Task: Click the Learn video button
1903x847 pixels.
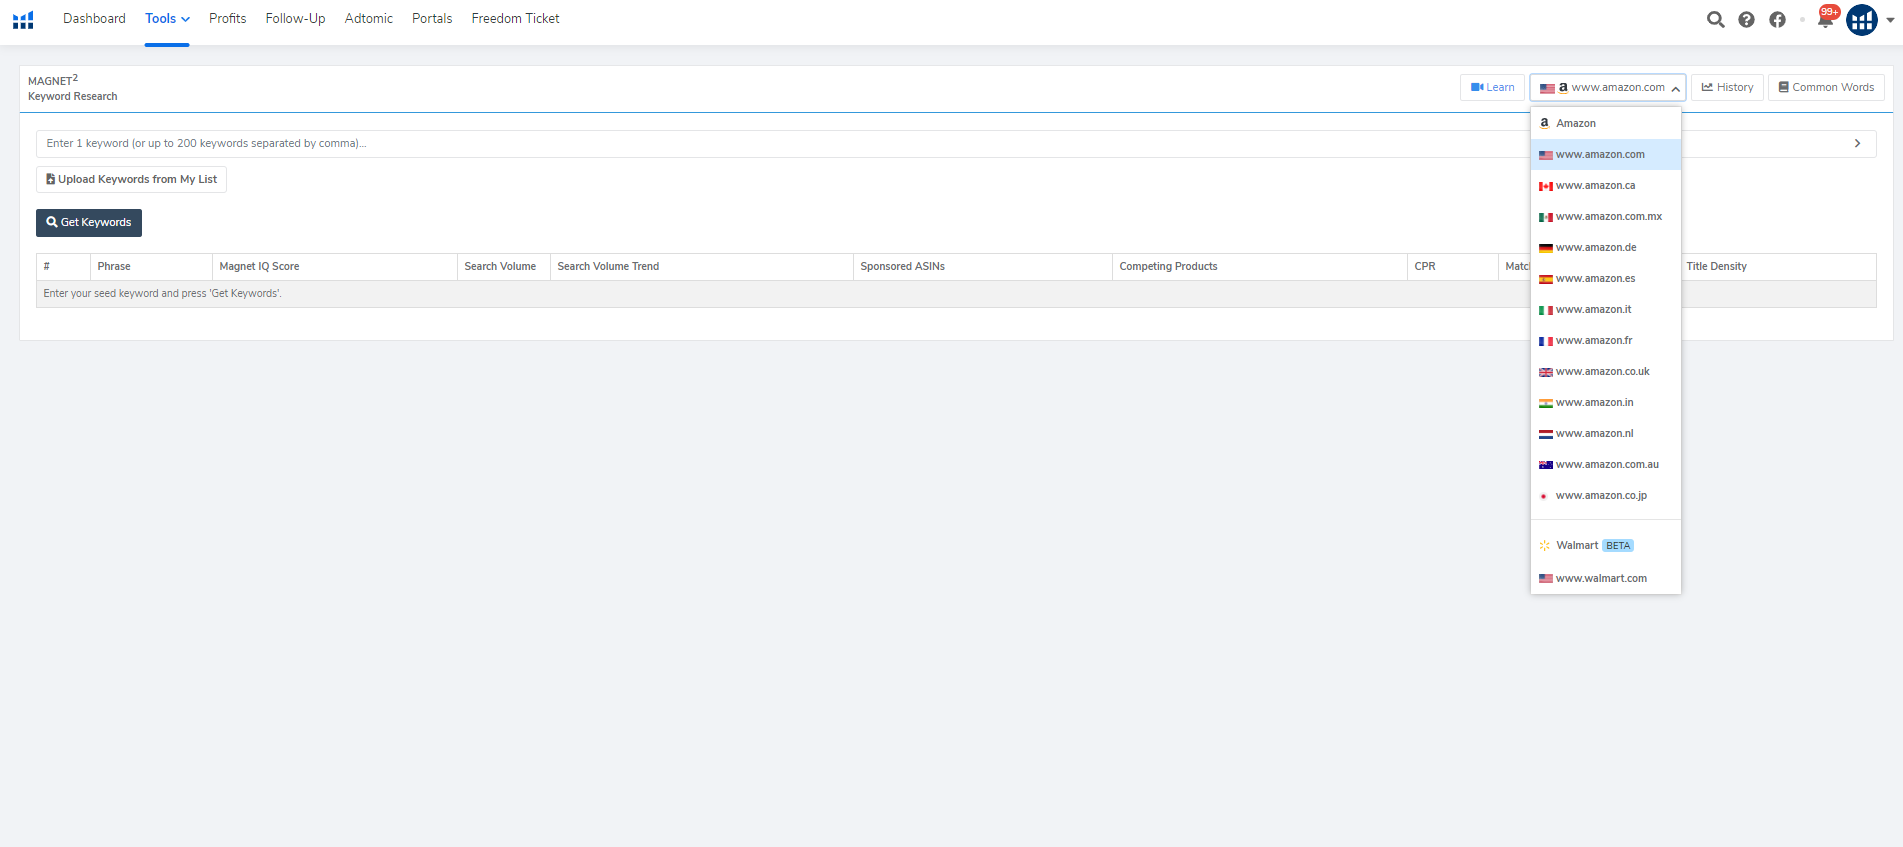Action: point(1492,87)
